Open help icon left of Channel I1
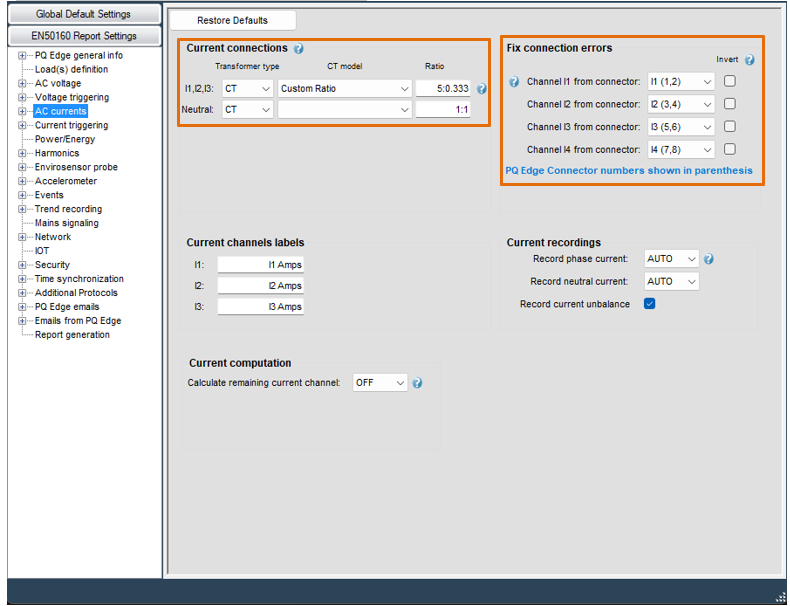This screenshot has height=606, width=790. click(x=514, y=82)
